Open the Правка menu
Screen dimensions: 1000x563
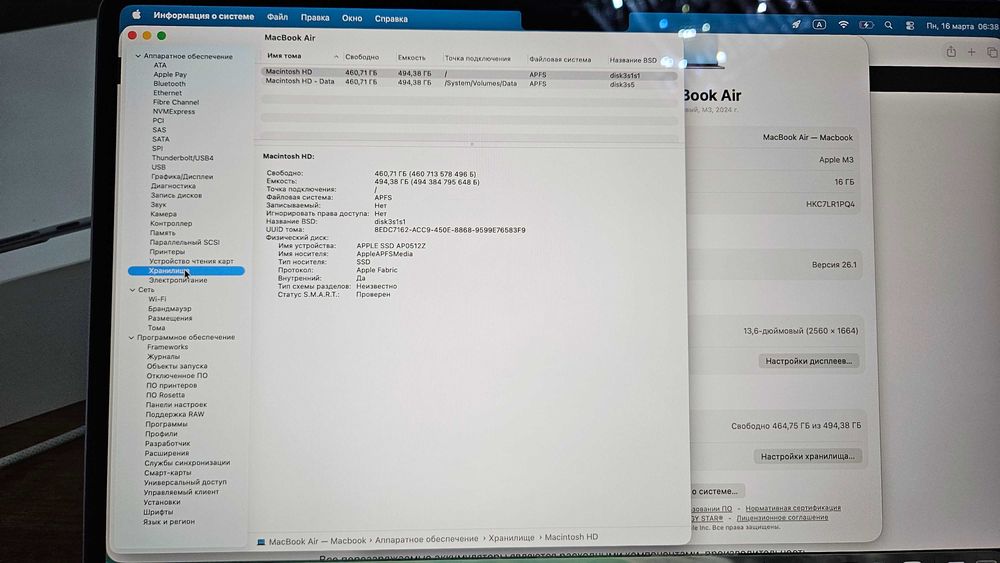pyautogui.click(x=315, y=18)
